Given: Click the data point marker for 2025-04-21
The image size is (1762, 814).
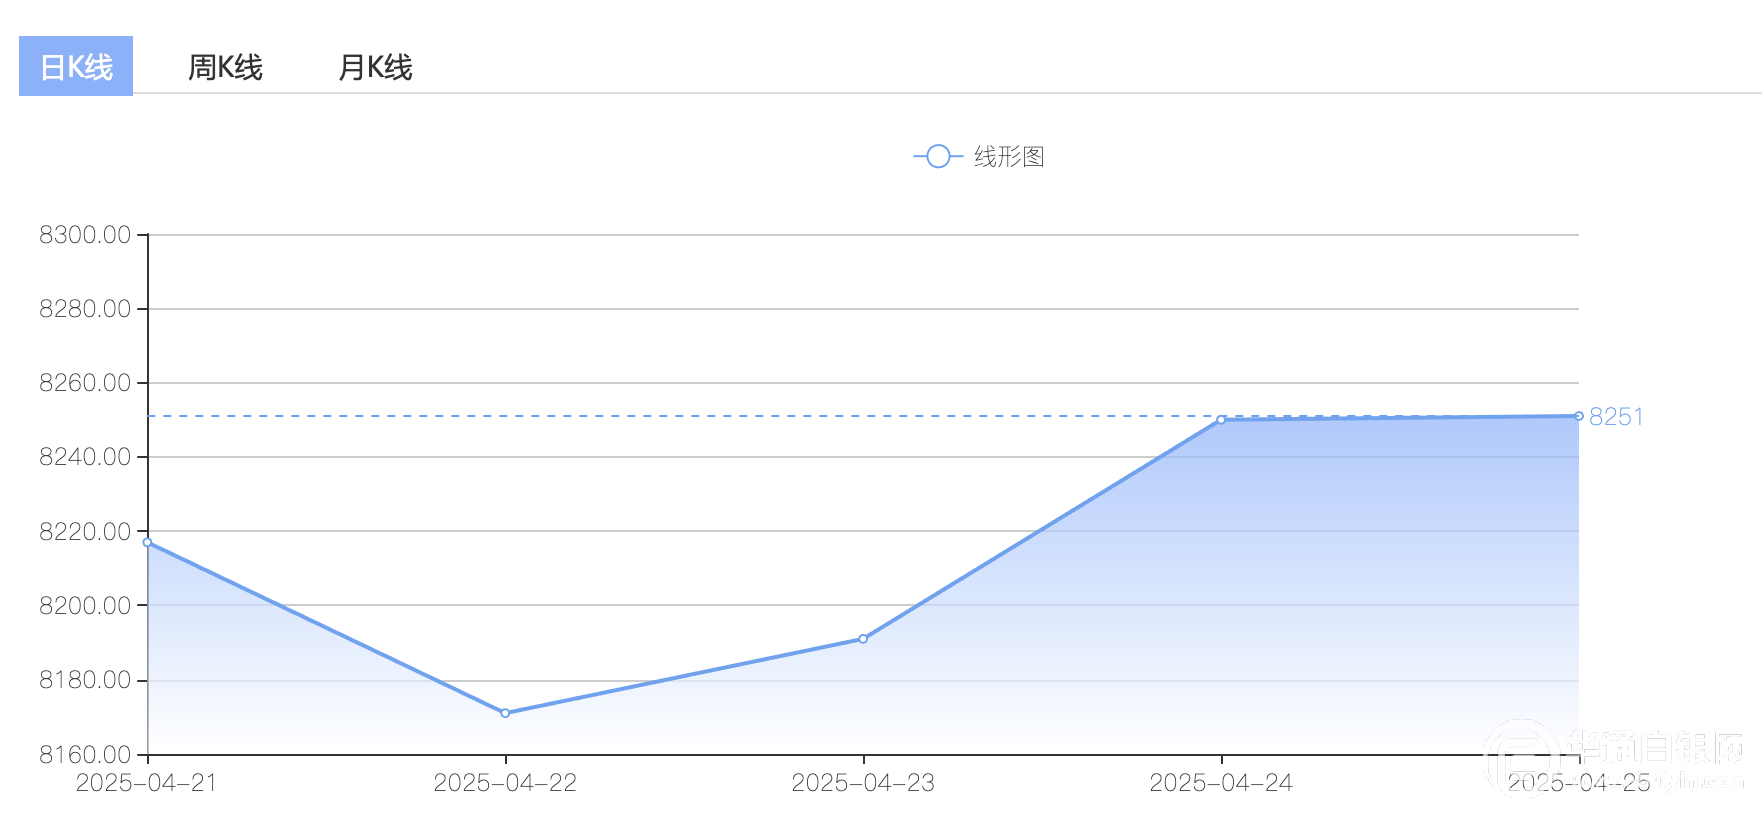Looking at the screenshot, I should click(x=148, y=543).
